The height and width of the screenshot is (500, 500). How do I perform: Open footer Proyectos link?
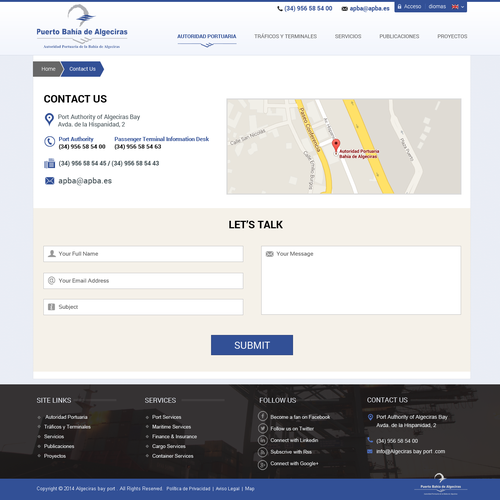click(55, 456)
